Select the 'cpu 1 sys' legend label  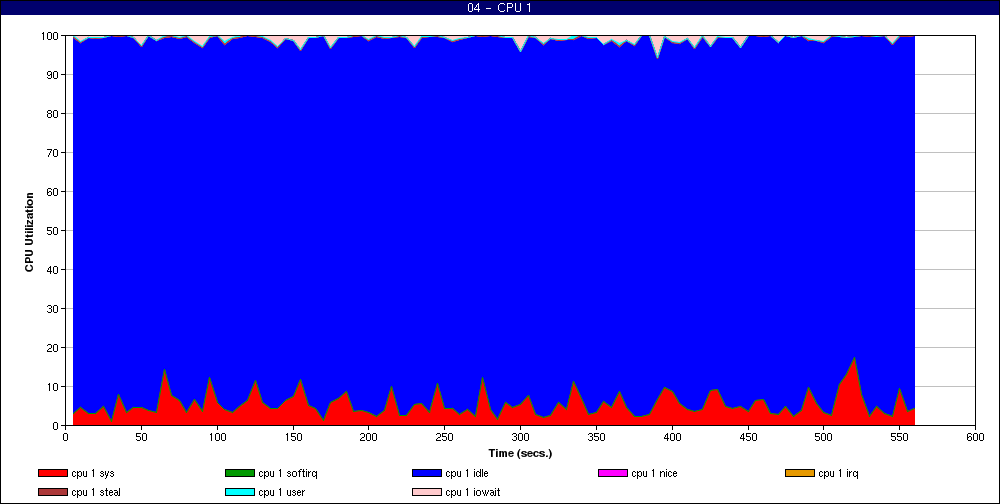point(92,473)
